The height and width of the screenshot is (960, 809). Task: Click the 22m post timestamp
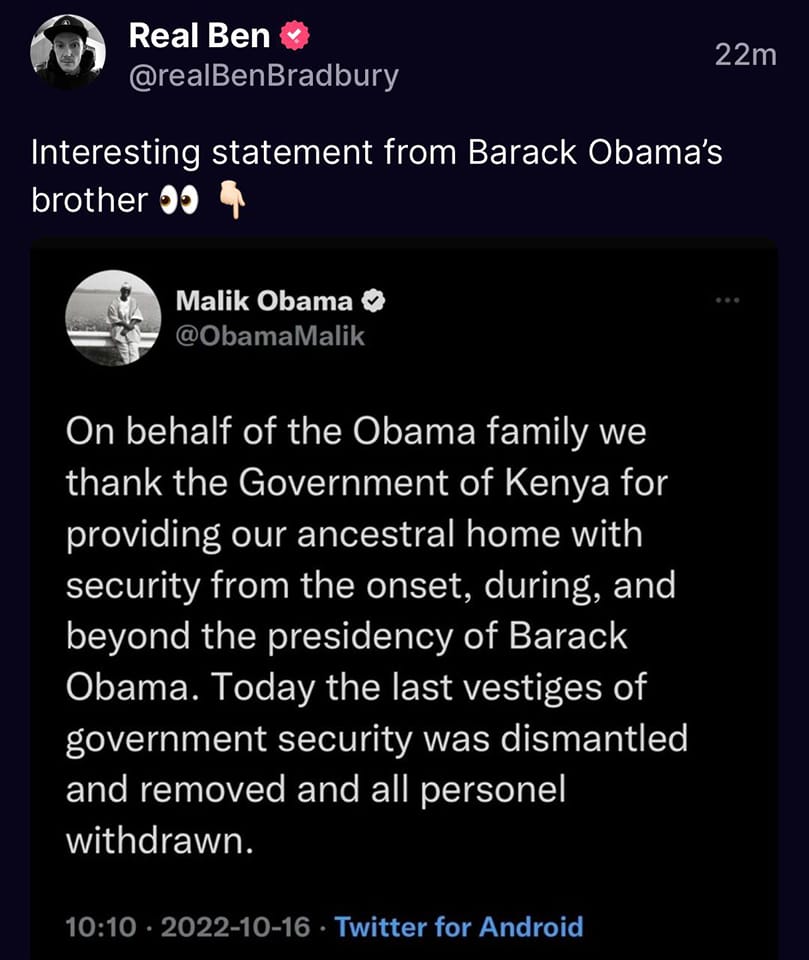pyautogui.click(x=746, y=55)
